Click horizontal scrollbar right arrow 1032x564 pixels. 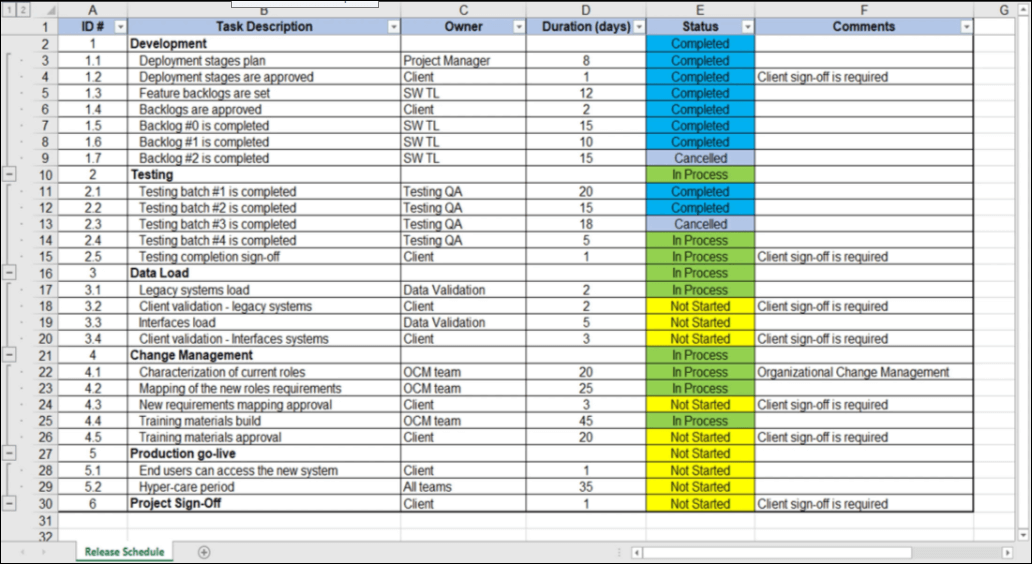tap(1007, 552)
